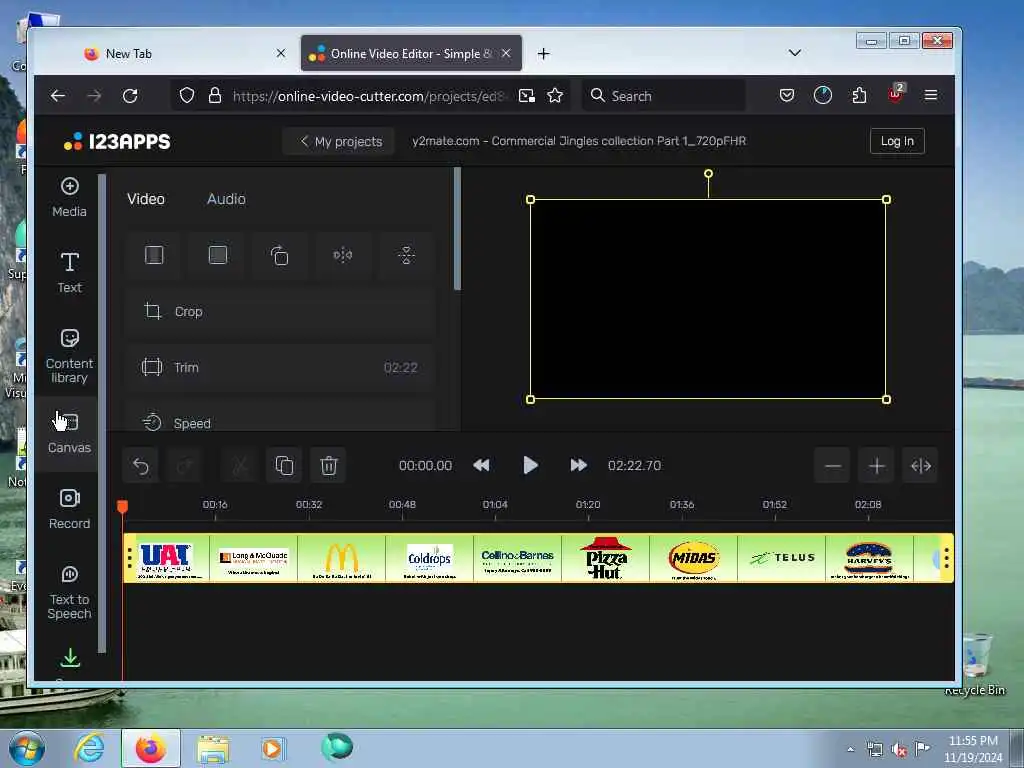This screenshot has width=1024, height=768.
Task: Click the undo arrow above timeline
Action: pyautogui.click(x=140, y=466)
